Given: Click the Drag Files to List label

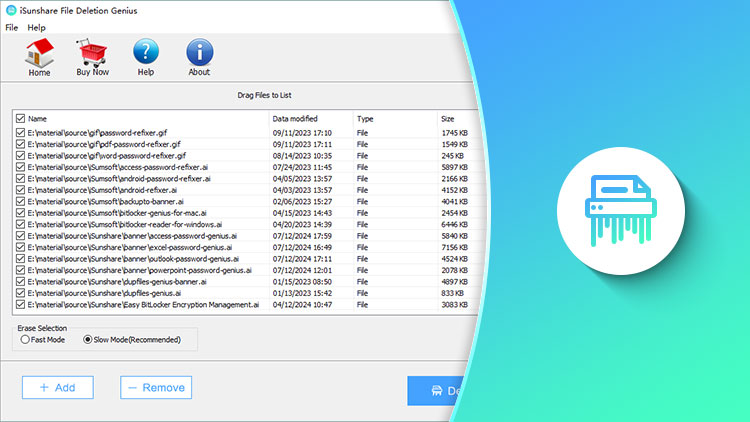Looking at the screenshot, I should coord(264,95).
